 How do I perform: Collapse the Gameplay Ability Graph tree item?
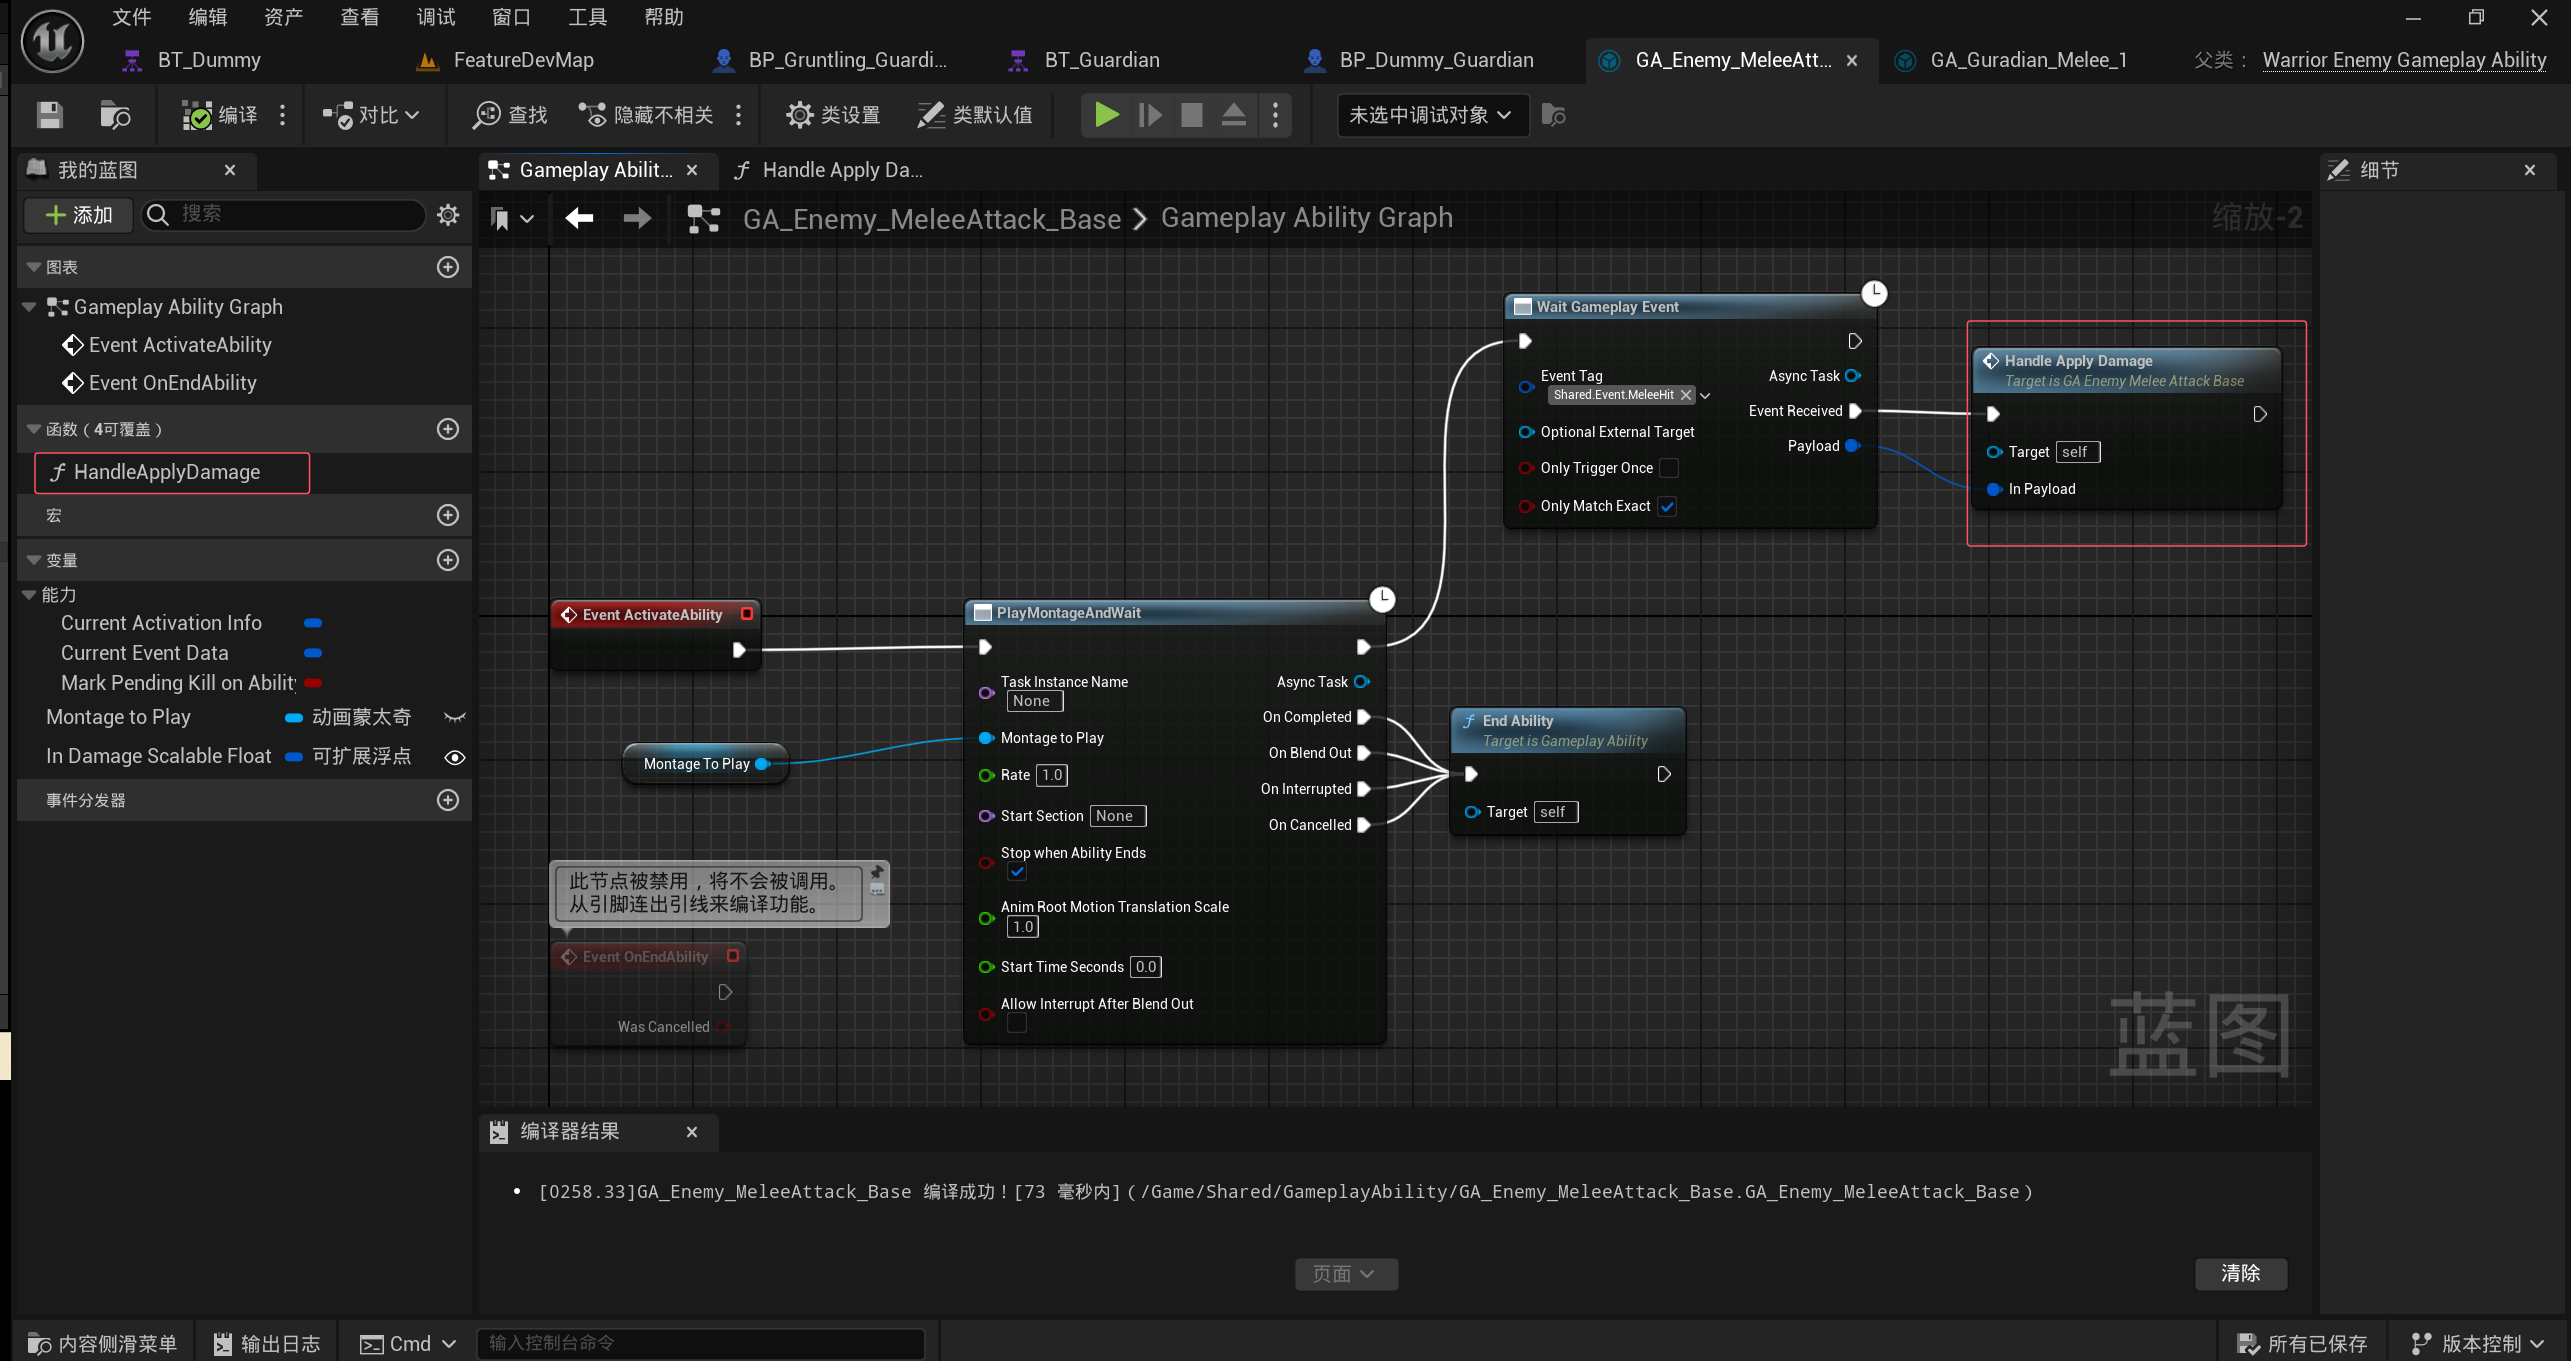coord(29,307)
